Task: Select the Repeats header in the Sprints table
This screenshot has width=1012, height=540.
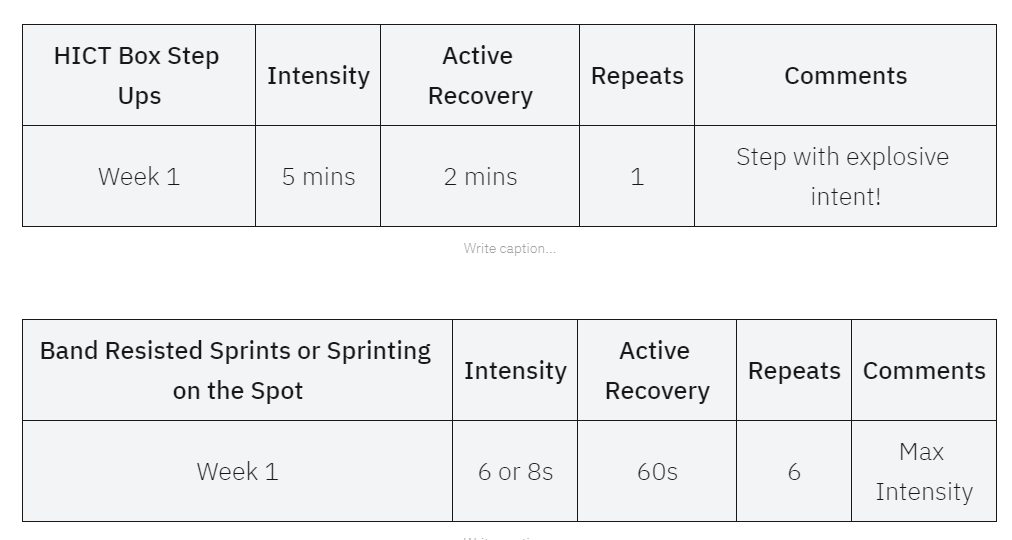Action: click(794, 371)
